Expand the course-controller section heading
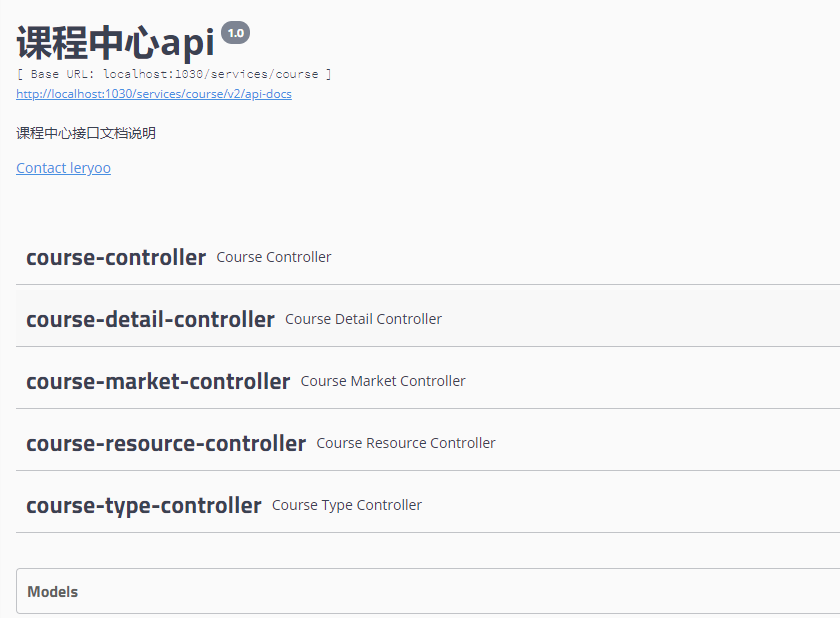Screen dimensions: 840x618 pyautogui.click(x=116, y=257)
